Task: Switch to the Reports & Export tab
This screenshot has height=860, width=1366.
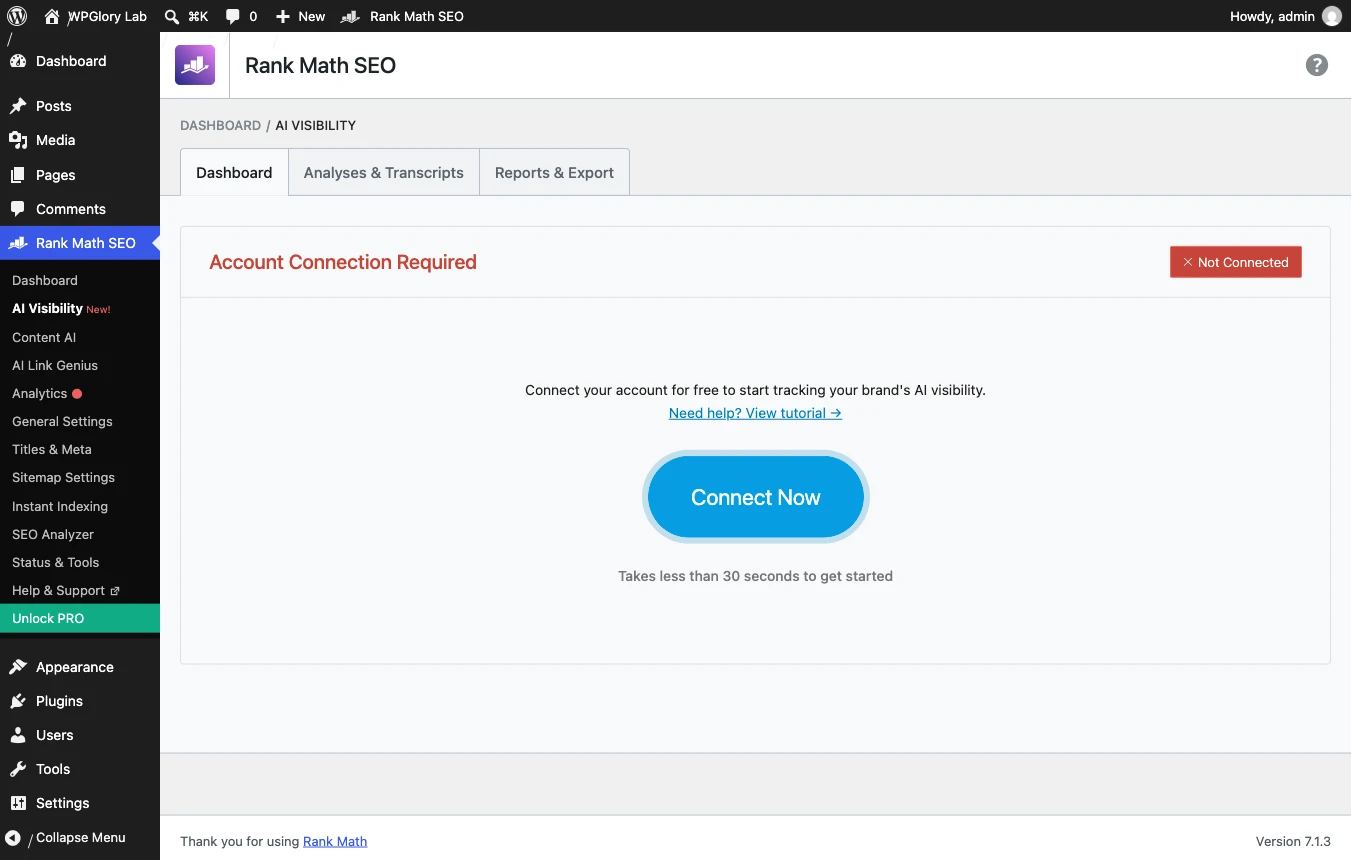Action: (554, 172)
